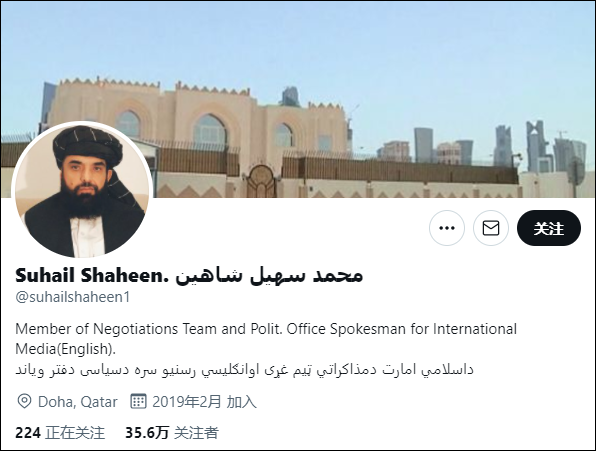Image resolution: width=596 pixels, height=451 pixels.
Task: Click the envelope message icon
Action: point(491,228)
